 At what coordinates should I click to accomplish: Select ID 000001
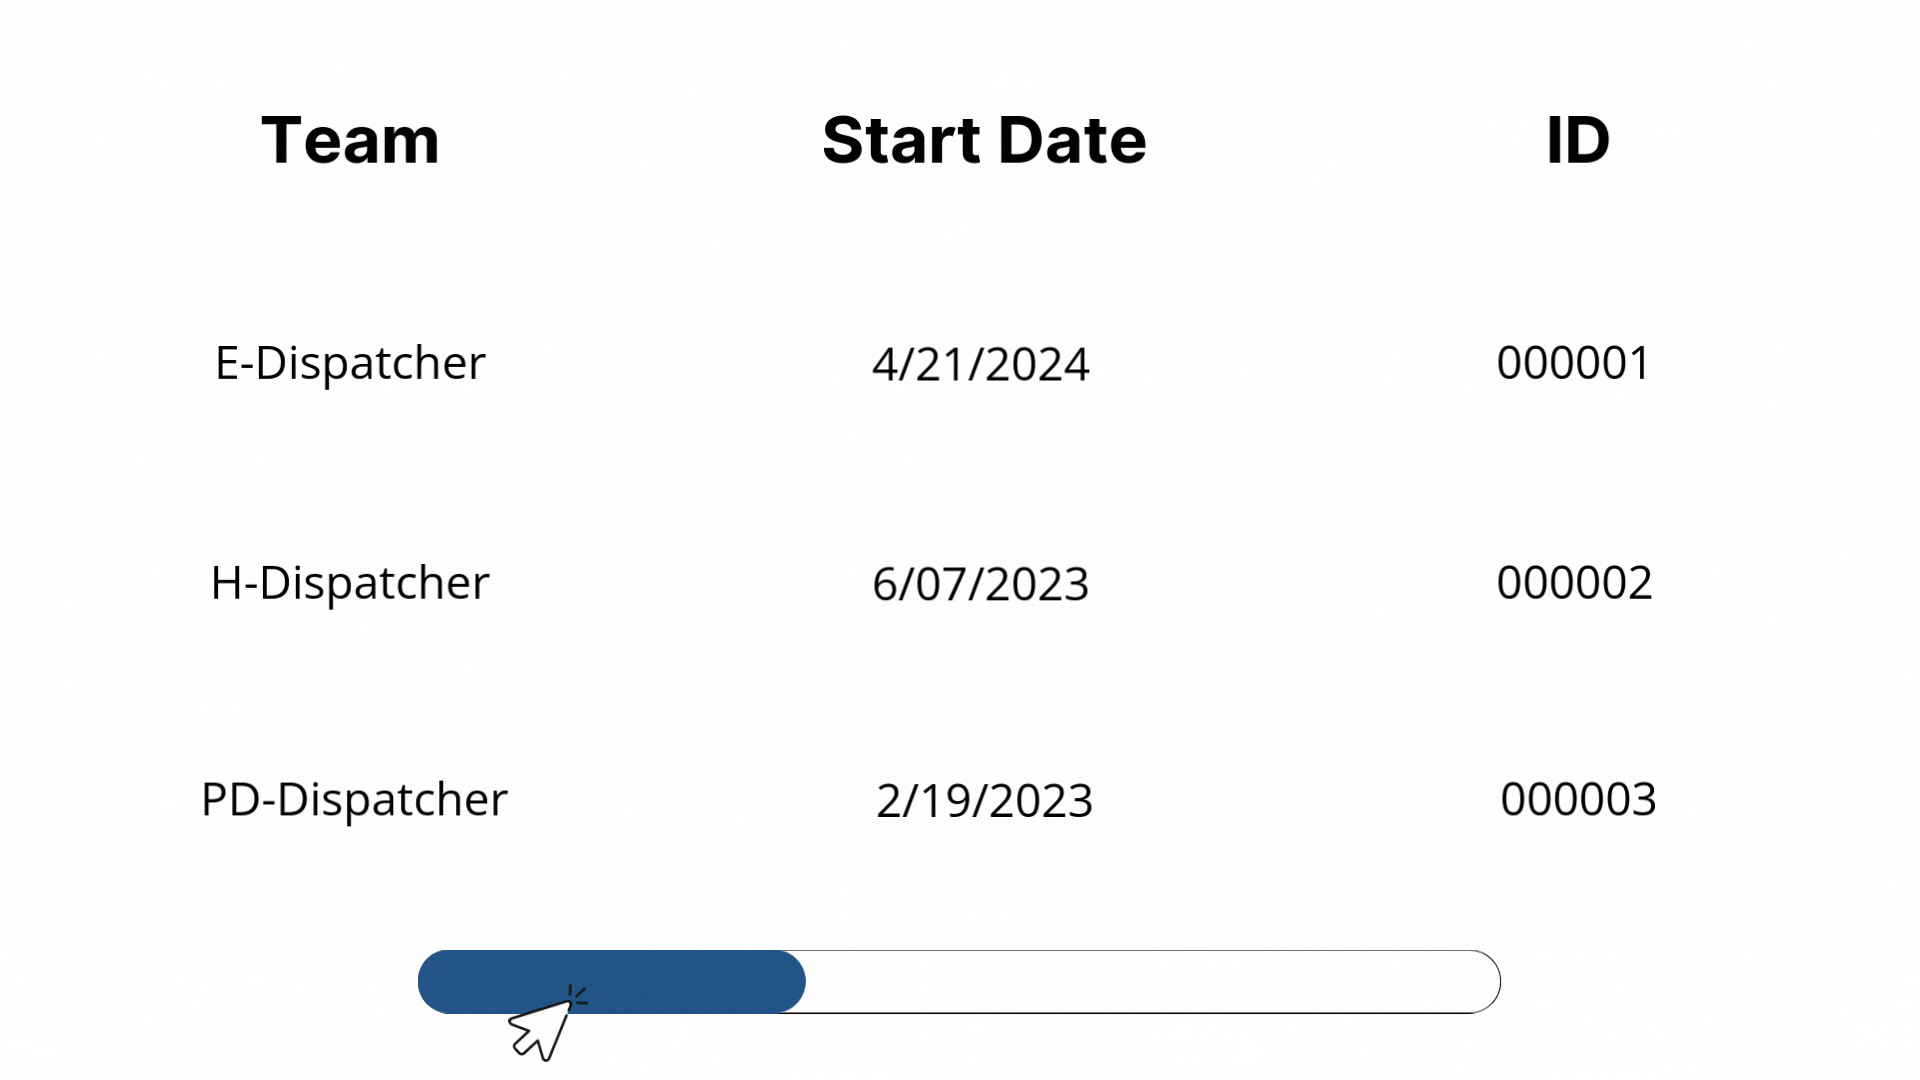pos(1574,363)
